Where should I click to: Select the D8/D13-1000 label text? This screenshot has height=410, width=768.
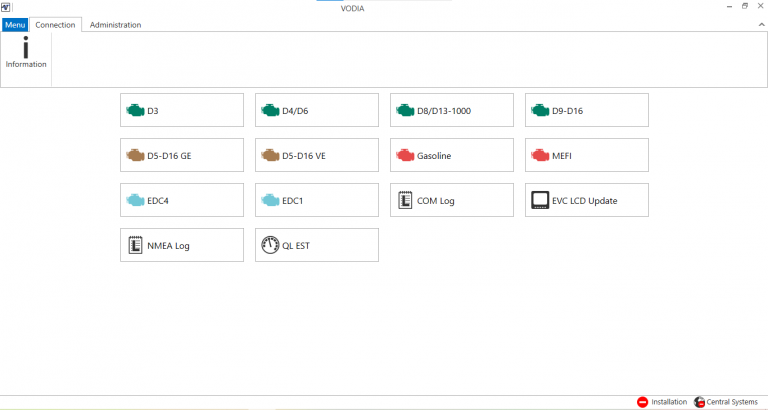point(444,111)
